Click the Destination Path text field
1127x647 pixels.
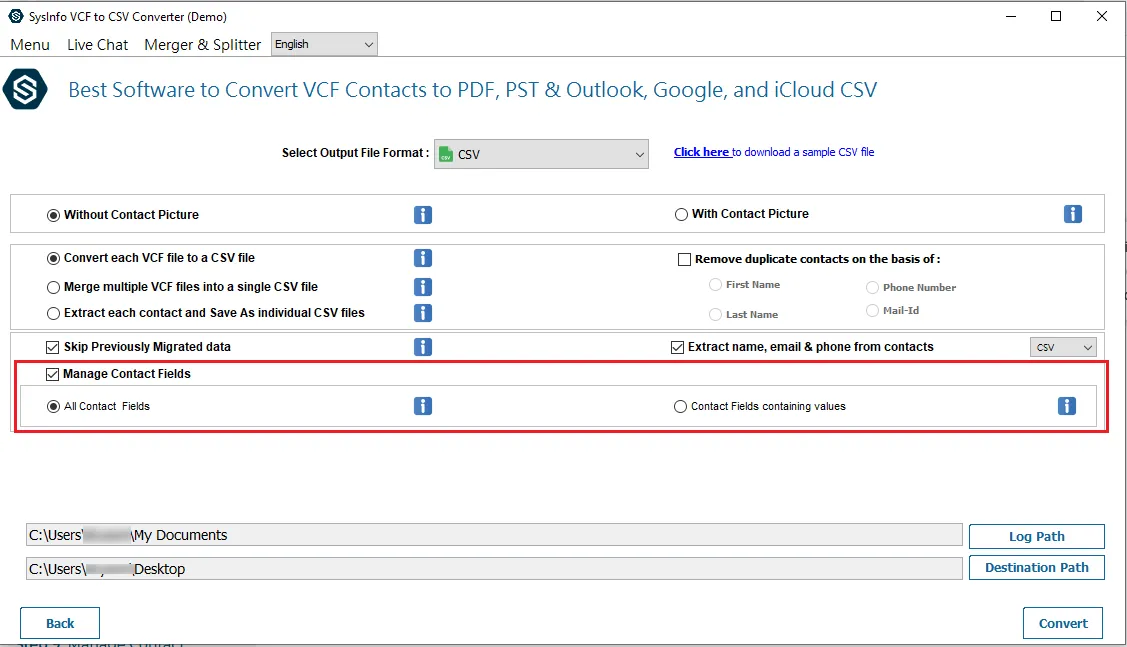494,569
